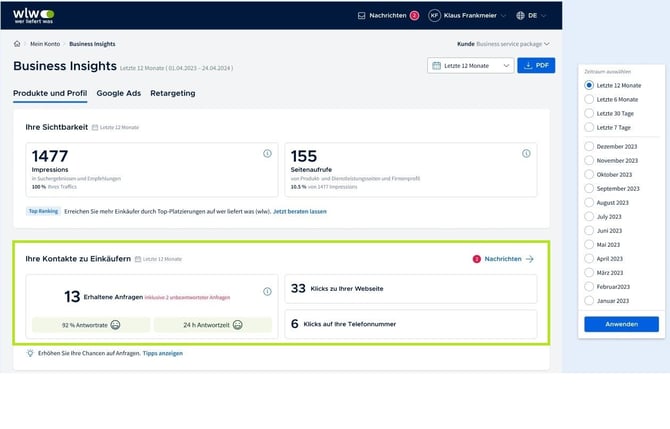Click red badge in contacts section Nachrichten
The image size is (670, 429).
click(476, 259)
